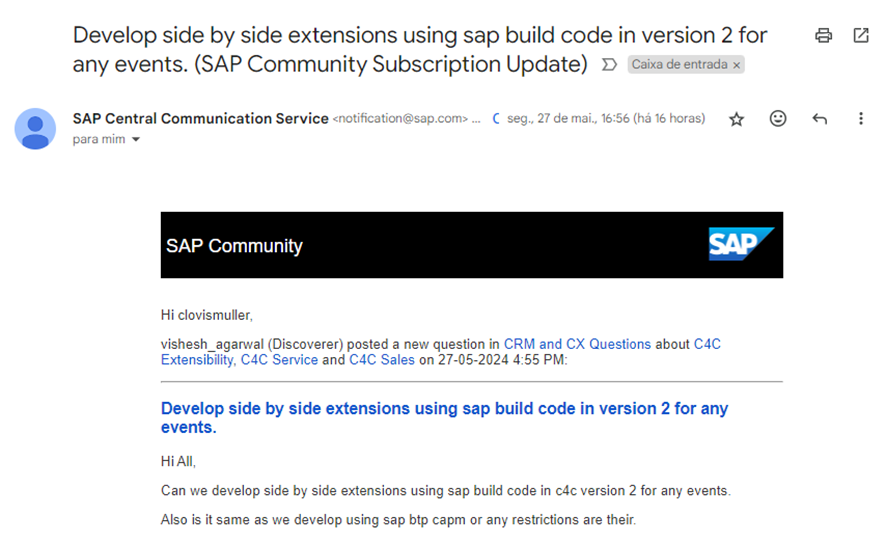Open the email in a new window
This screenshot has width=886, height=543.
tap(861, 36)
